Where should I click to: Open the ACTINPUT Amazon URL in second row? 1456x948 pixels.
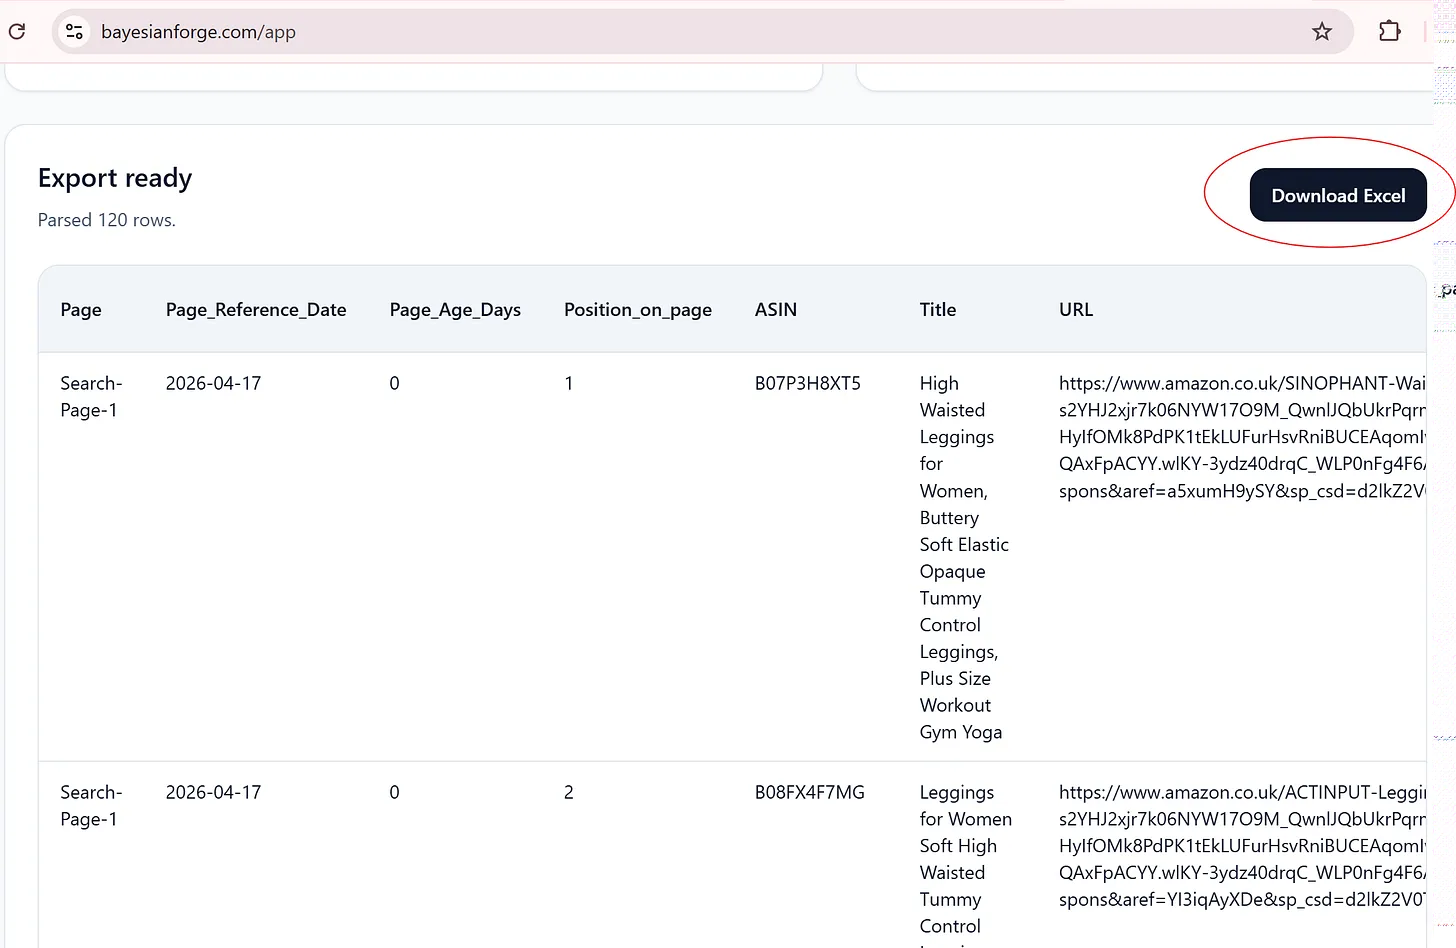click(1240, 793)
